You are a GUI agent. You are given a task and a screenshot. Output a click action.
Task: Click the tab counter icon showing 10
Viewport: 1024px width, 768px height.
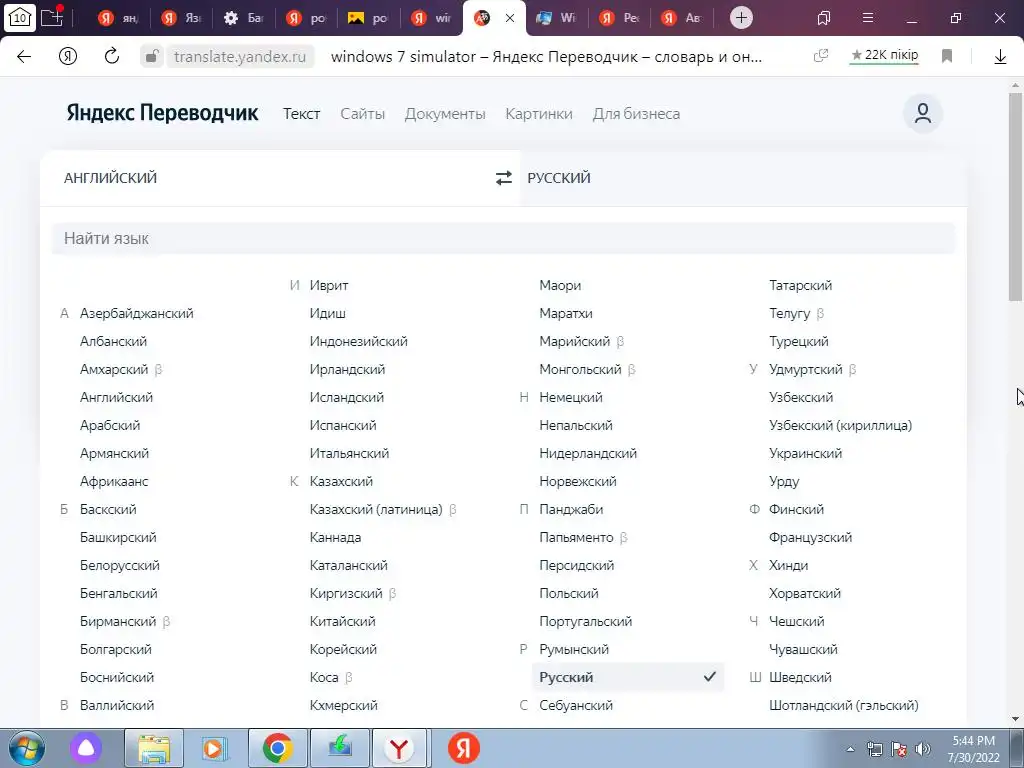coord(20,18)
